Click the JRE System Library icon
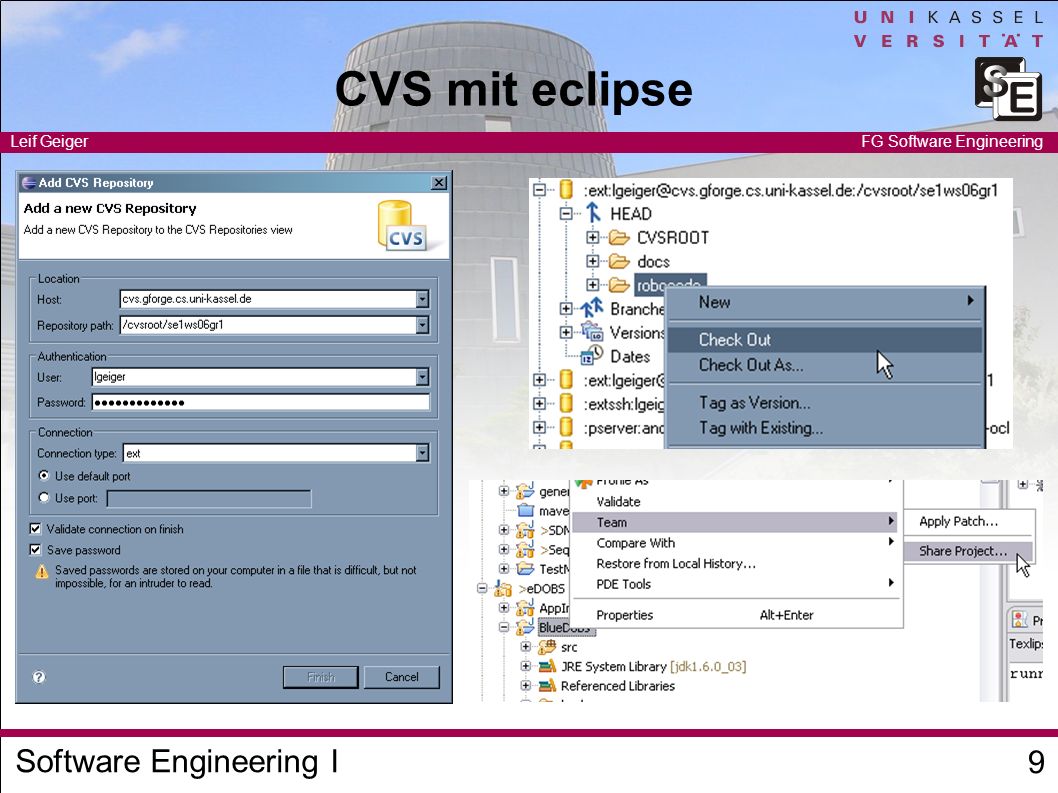Screen dimensions: 1058x793 [x=547, y=667]
